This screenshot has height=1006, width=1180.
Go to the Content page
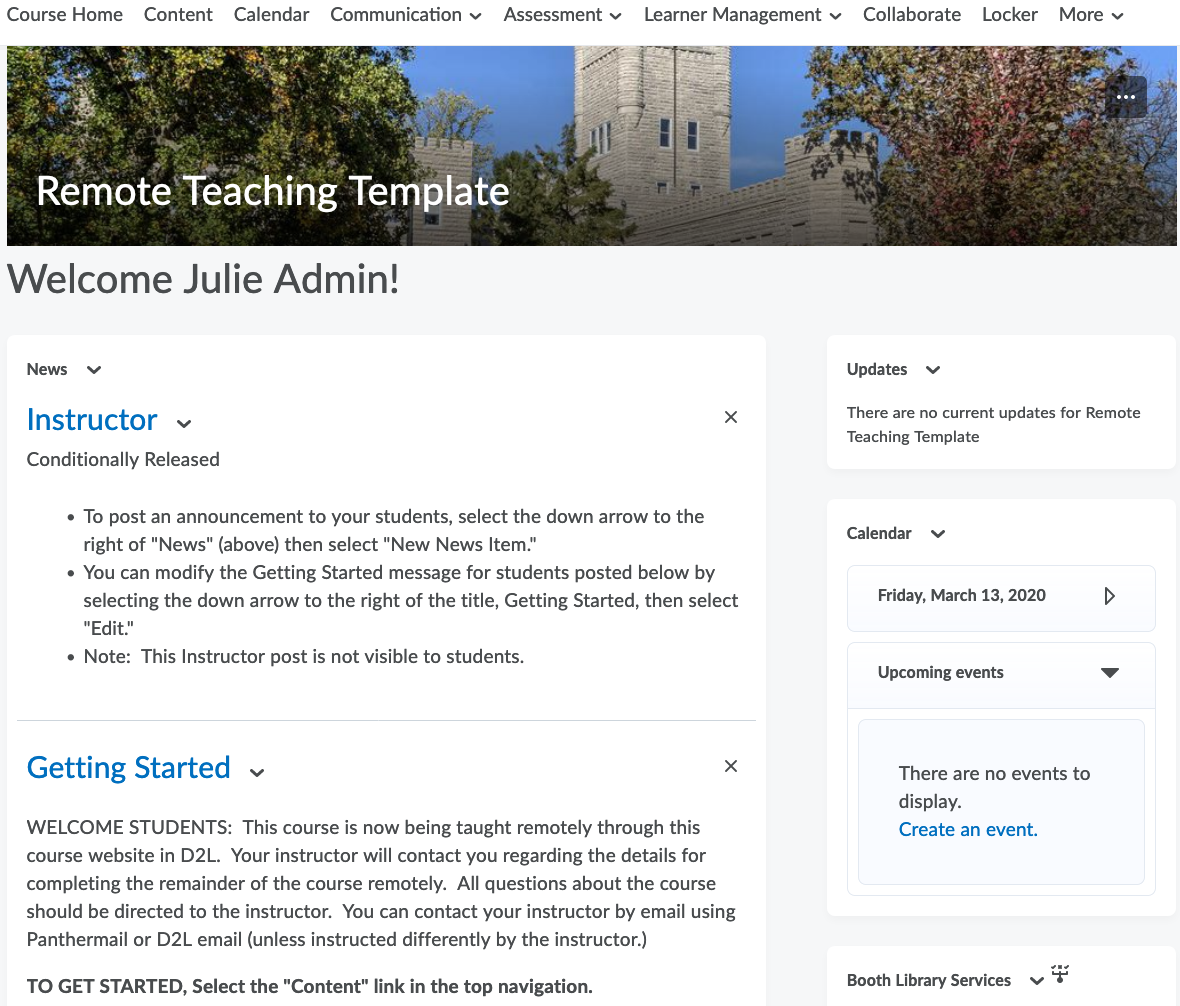pos(178,15)
